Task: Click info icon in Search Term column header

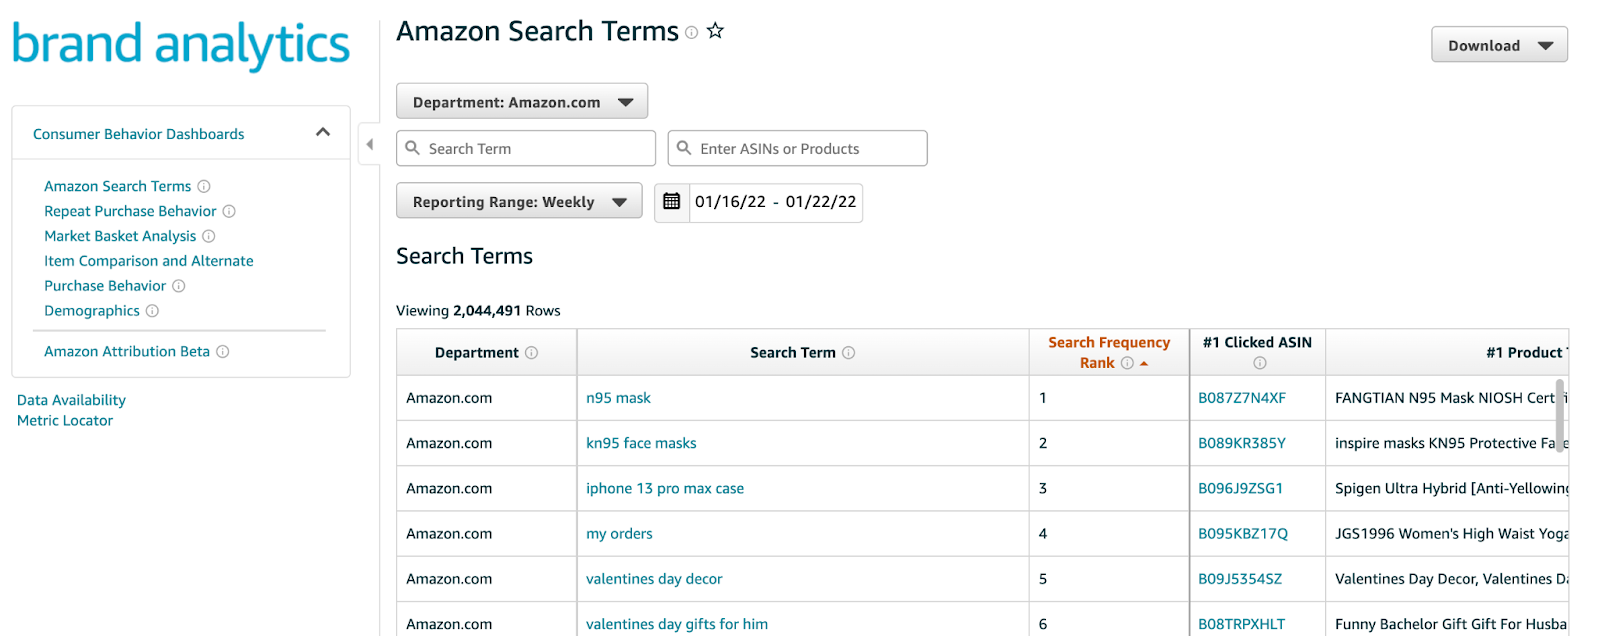Action: point(849,353)
